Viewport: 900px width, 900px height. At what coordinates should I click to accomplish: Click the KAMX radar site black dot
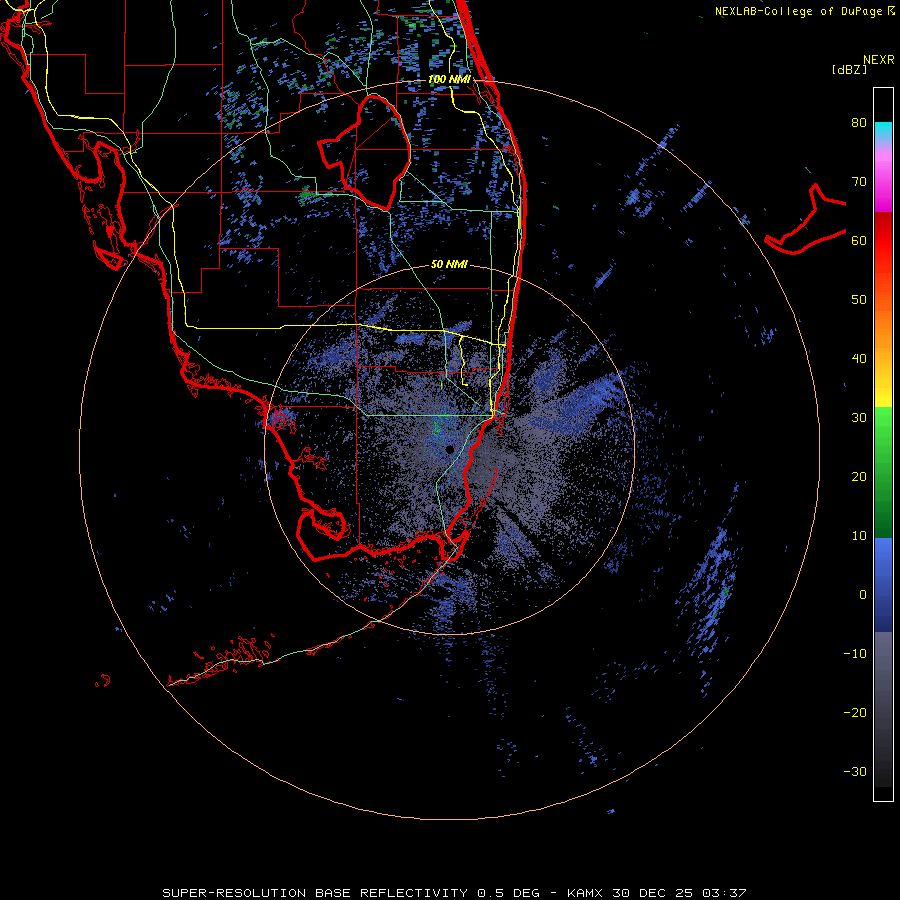pos(449,449)
